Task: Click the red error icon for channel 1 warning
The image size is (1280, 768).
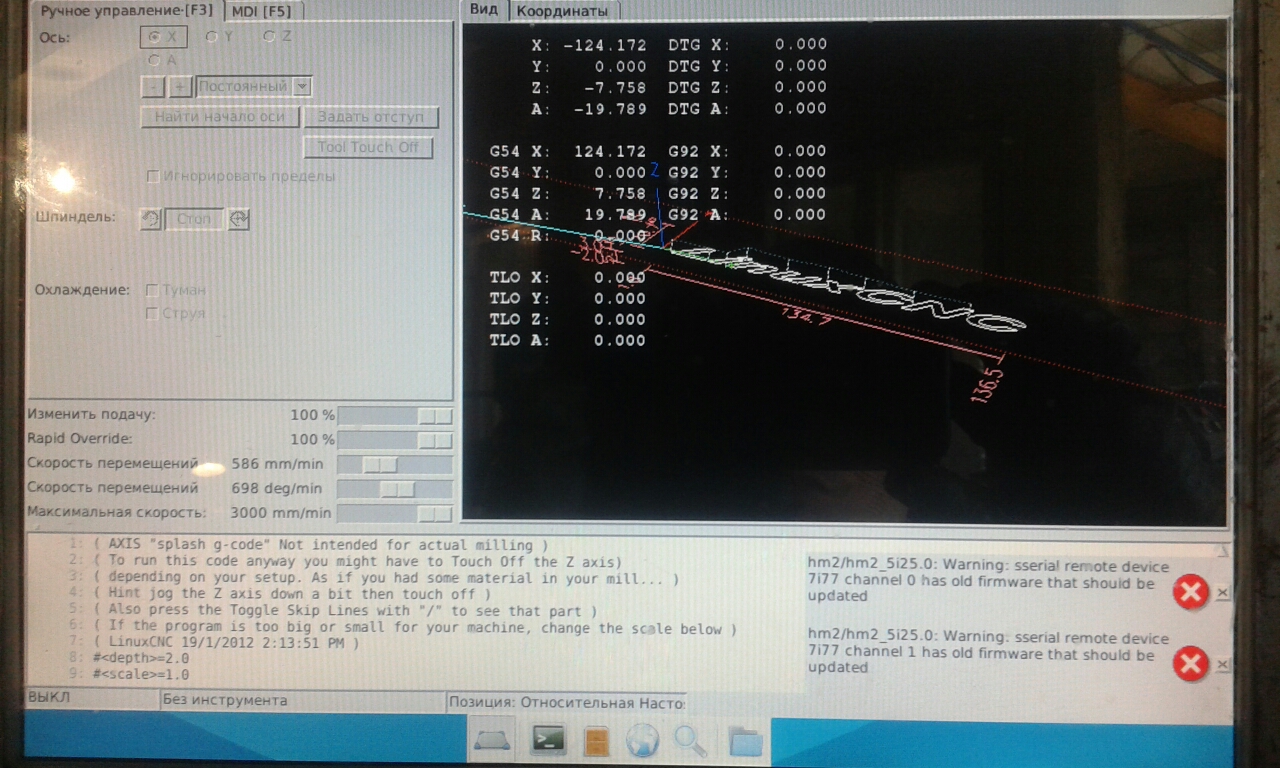Action: [1190, 663]
